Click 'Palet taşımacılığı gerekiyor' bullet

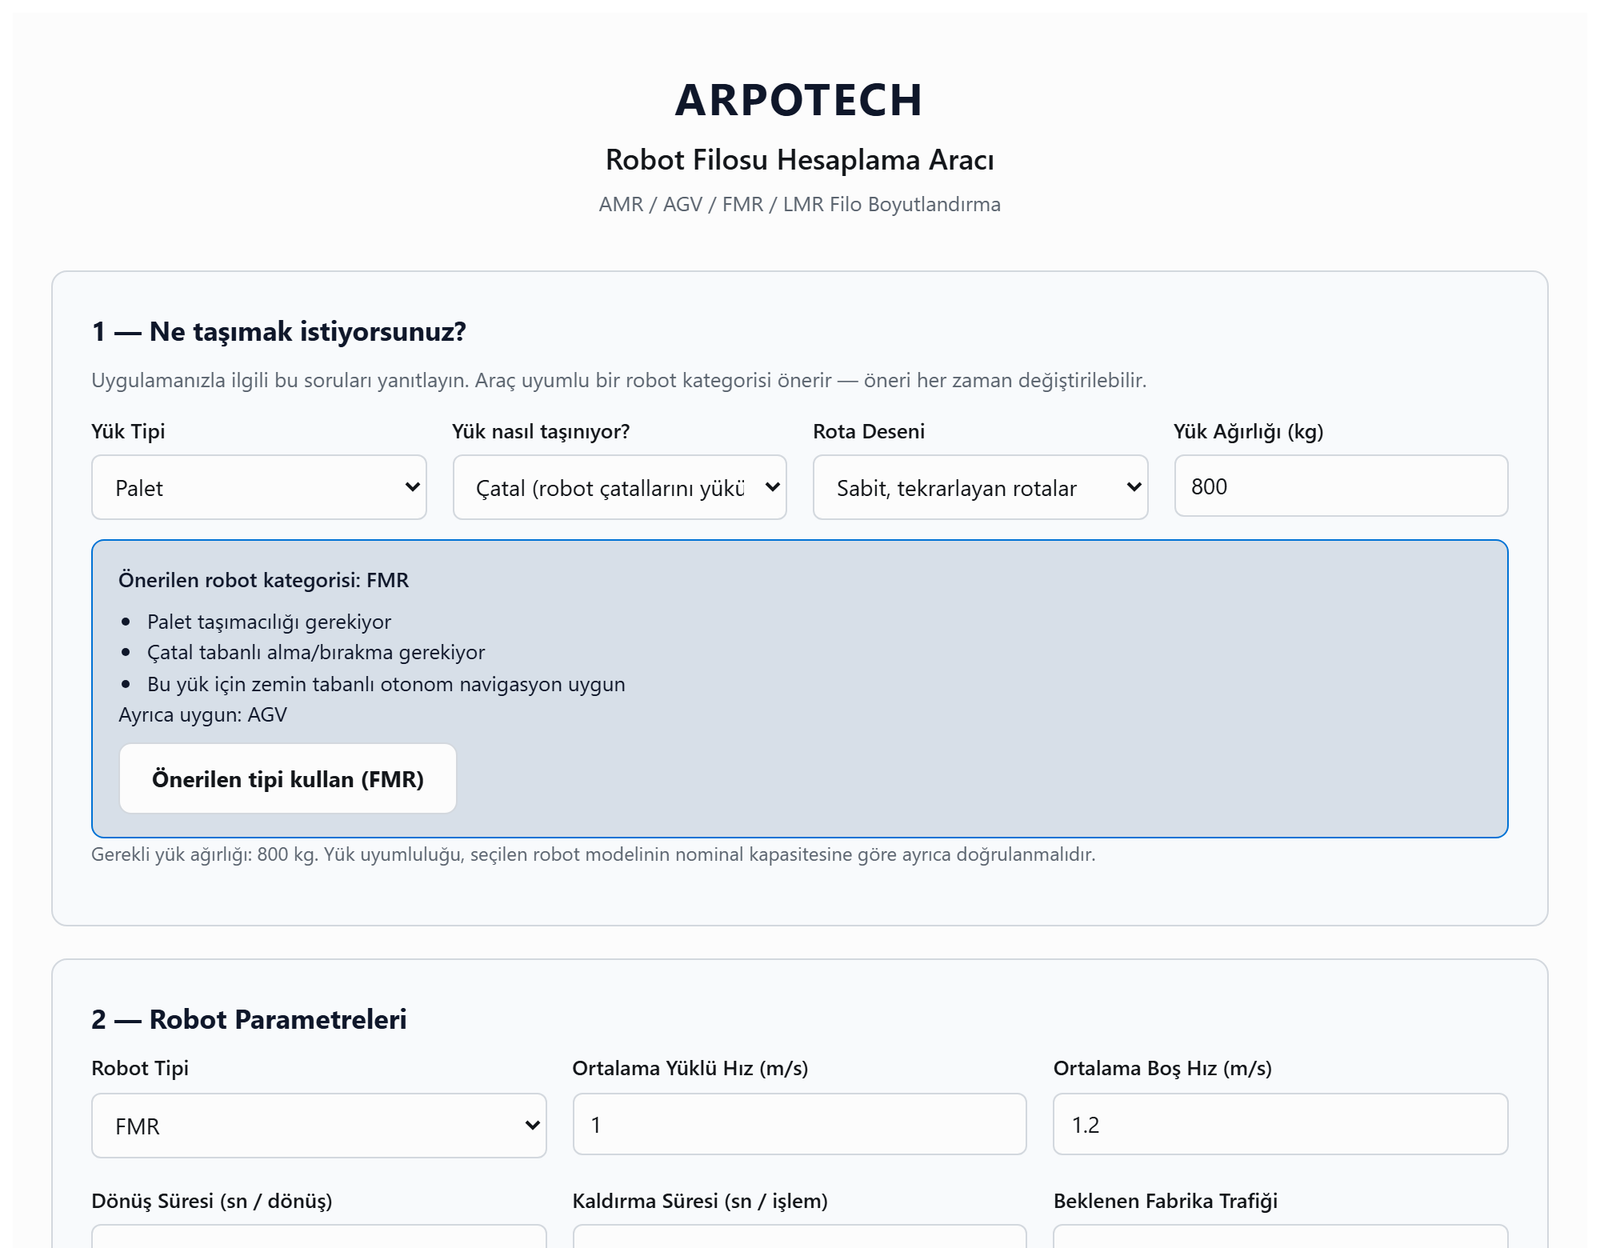(x=269, y=622)
